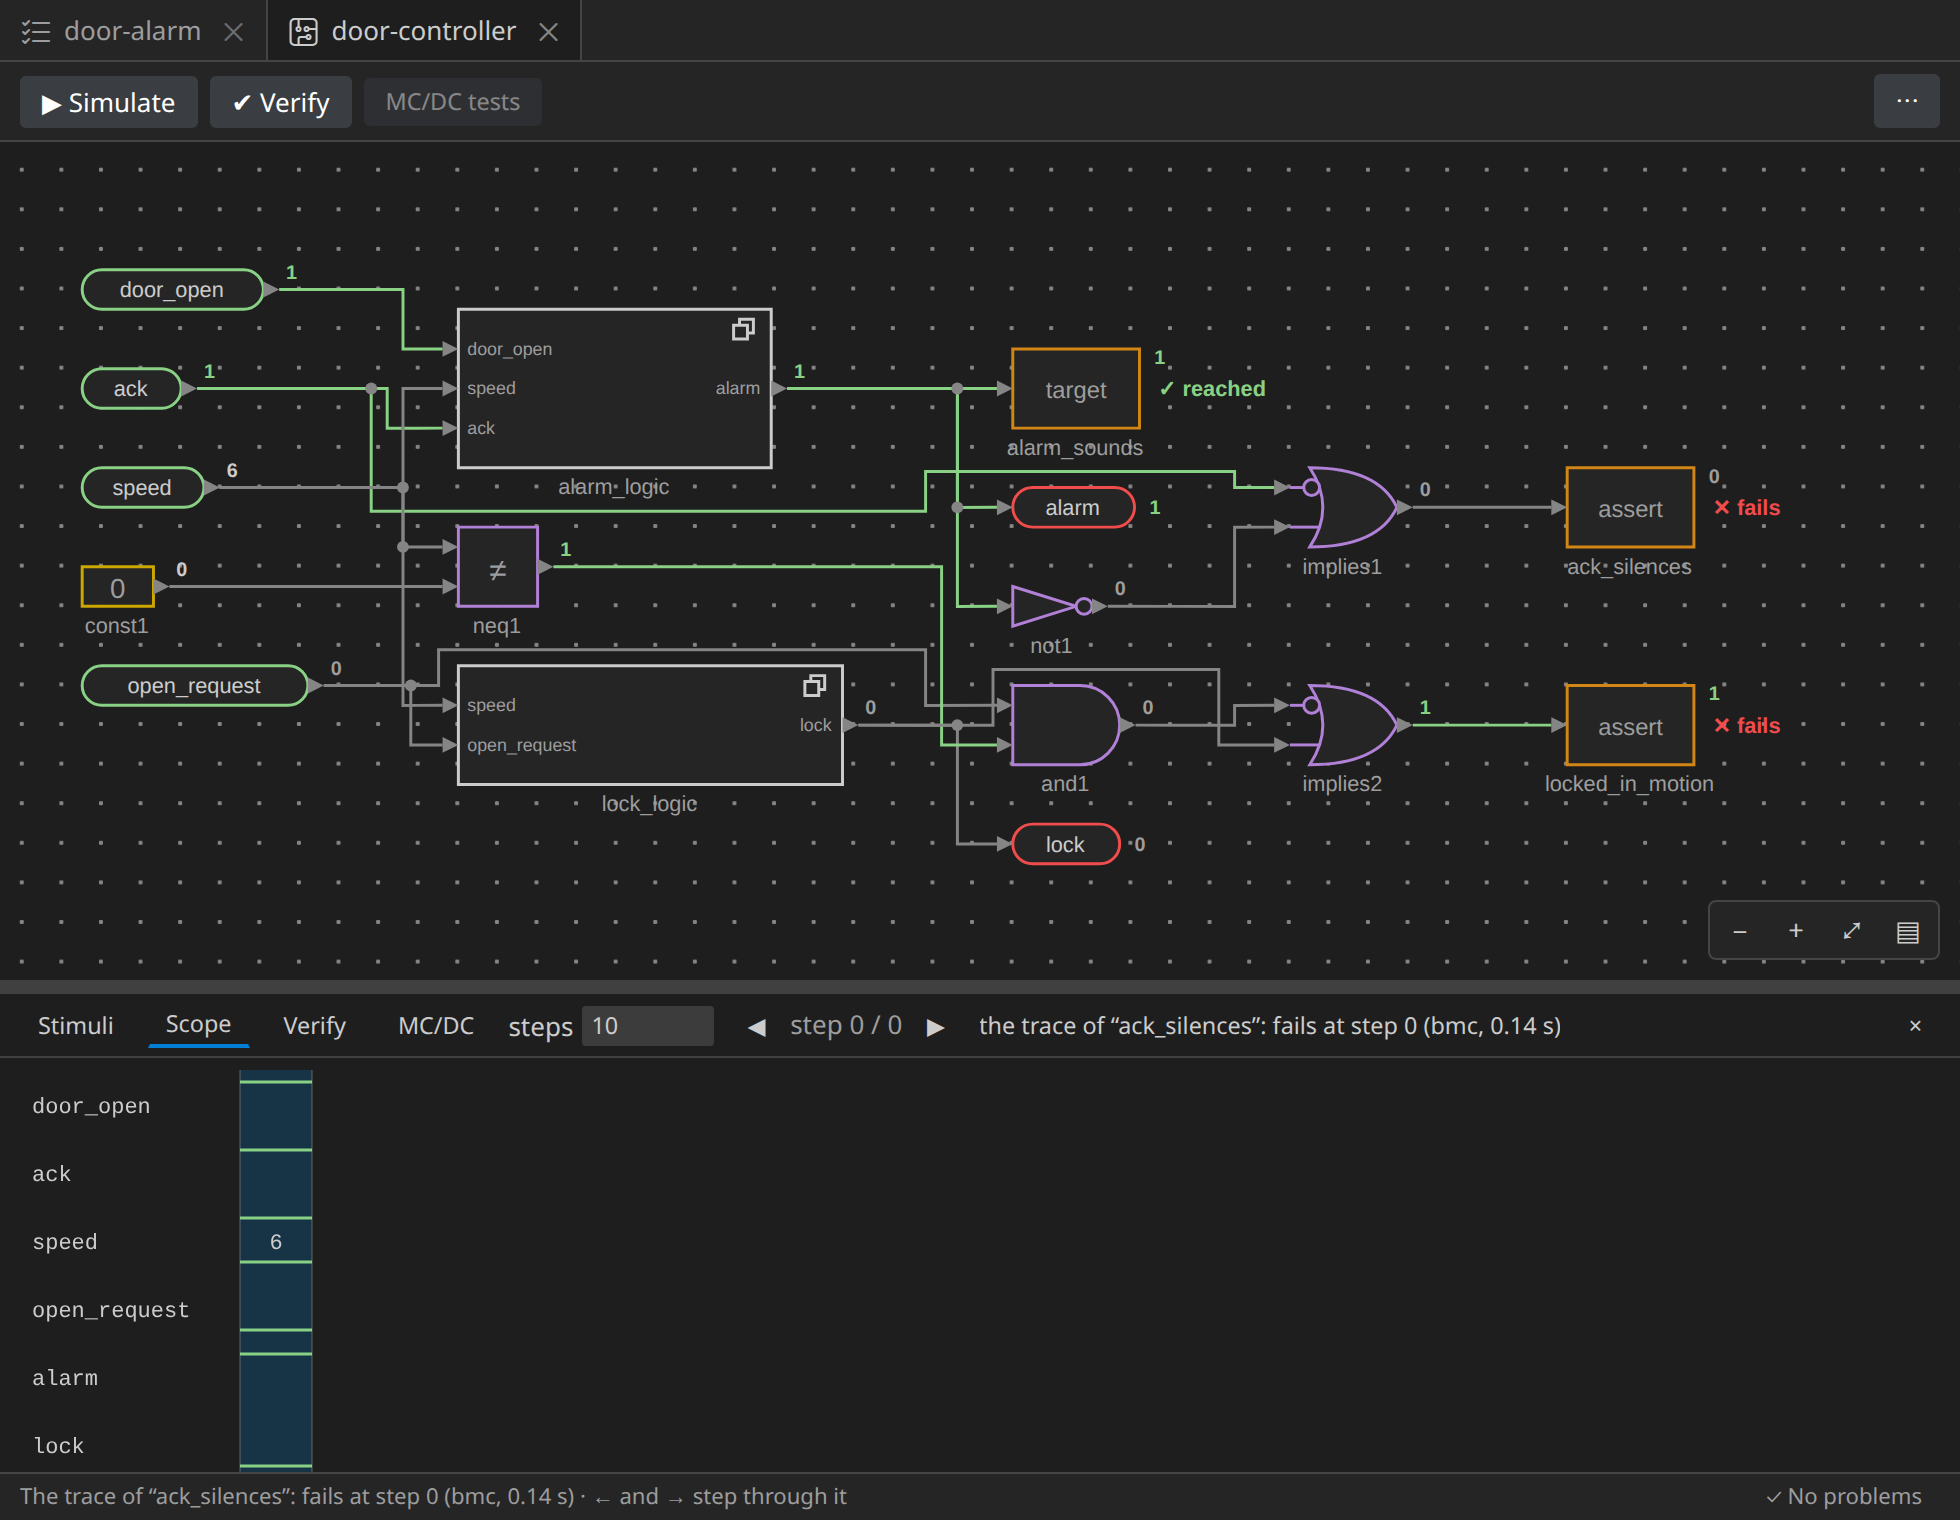1960x1520 pixels.
Task: Close the door-controller tab
Action: pyautogui.click(x=548, y=32)
